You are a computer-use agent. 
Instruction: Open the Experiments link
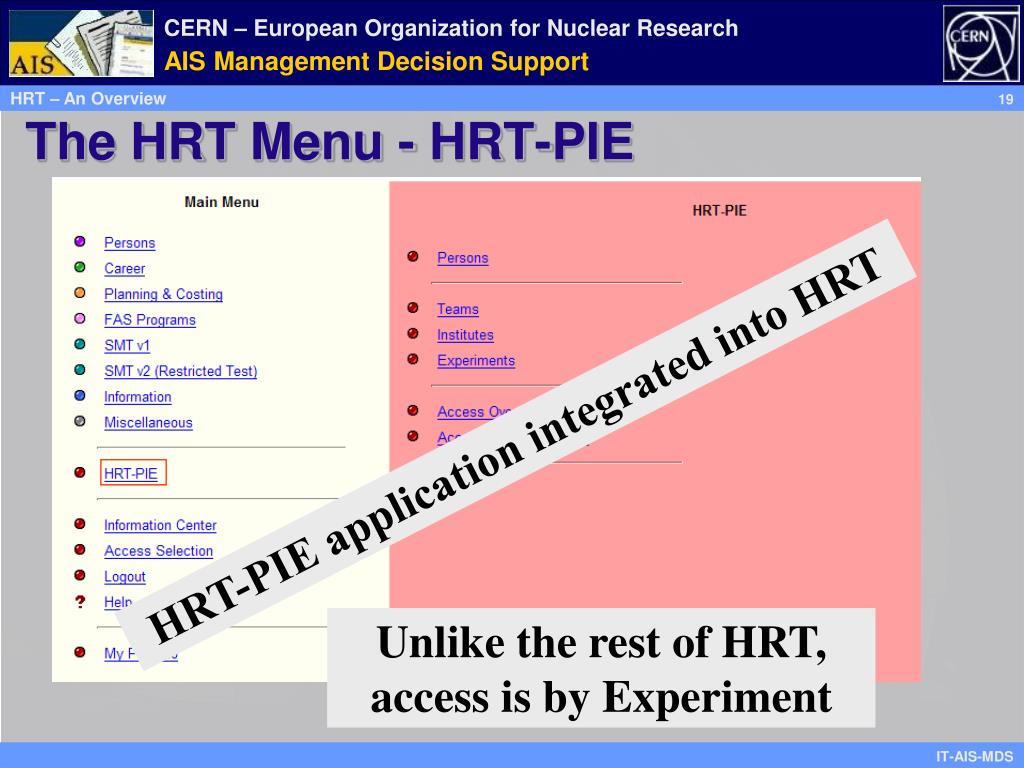tap(476, 360)
